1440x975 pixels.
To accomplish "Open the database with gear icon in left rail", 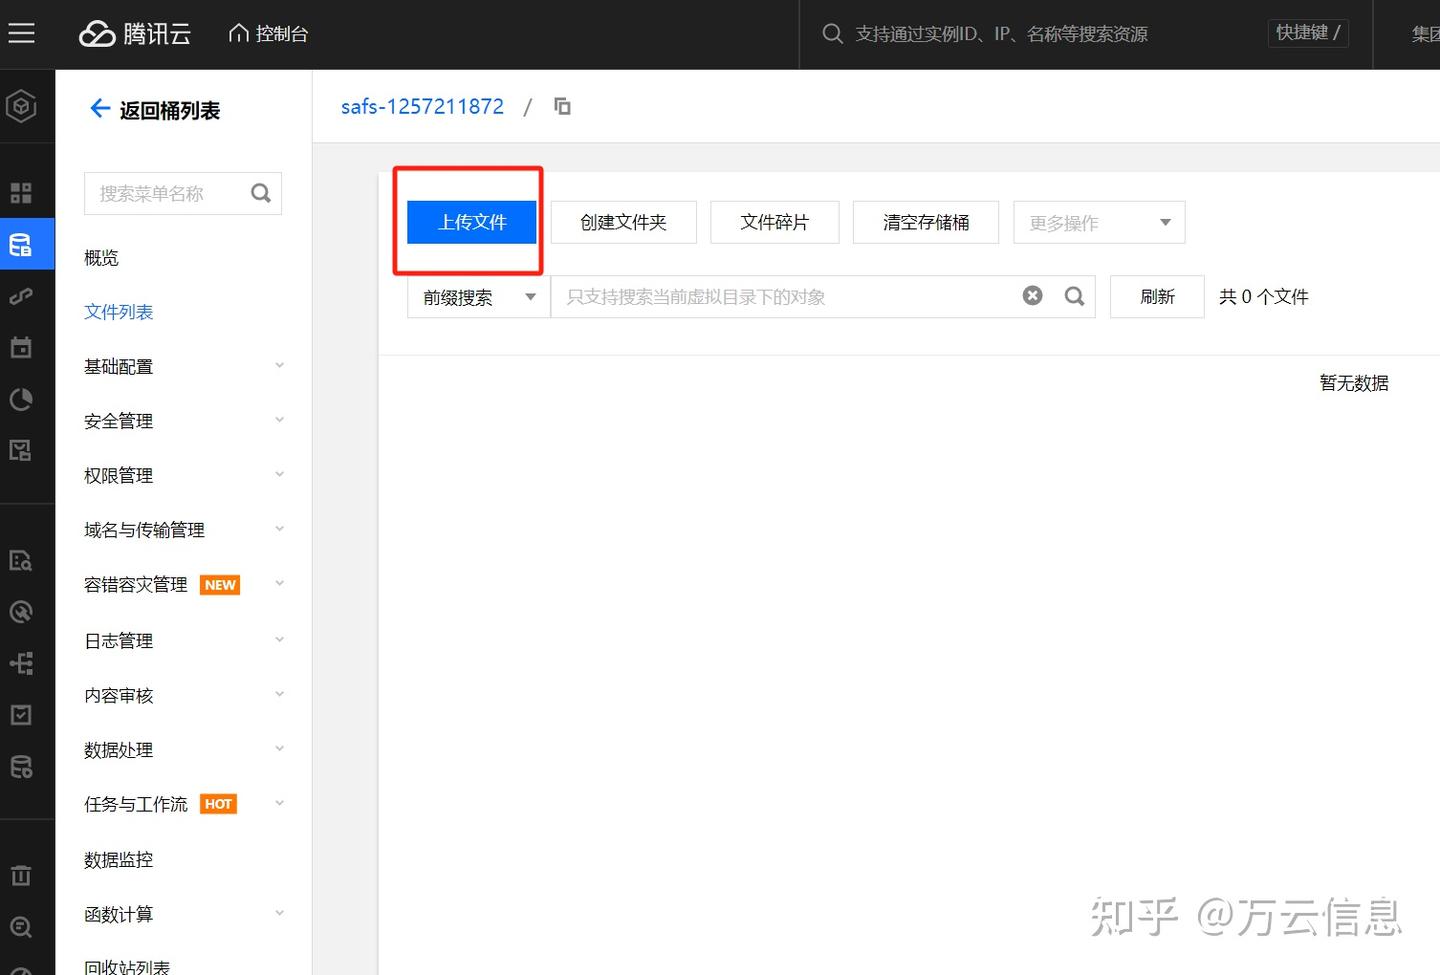I will pos(21,767).
